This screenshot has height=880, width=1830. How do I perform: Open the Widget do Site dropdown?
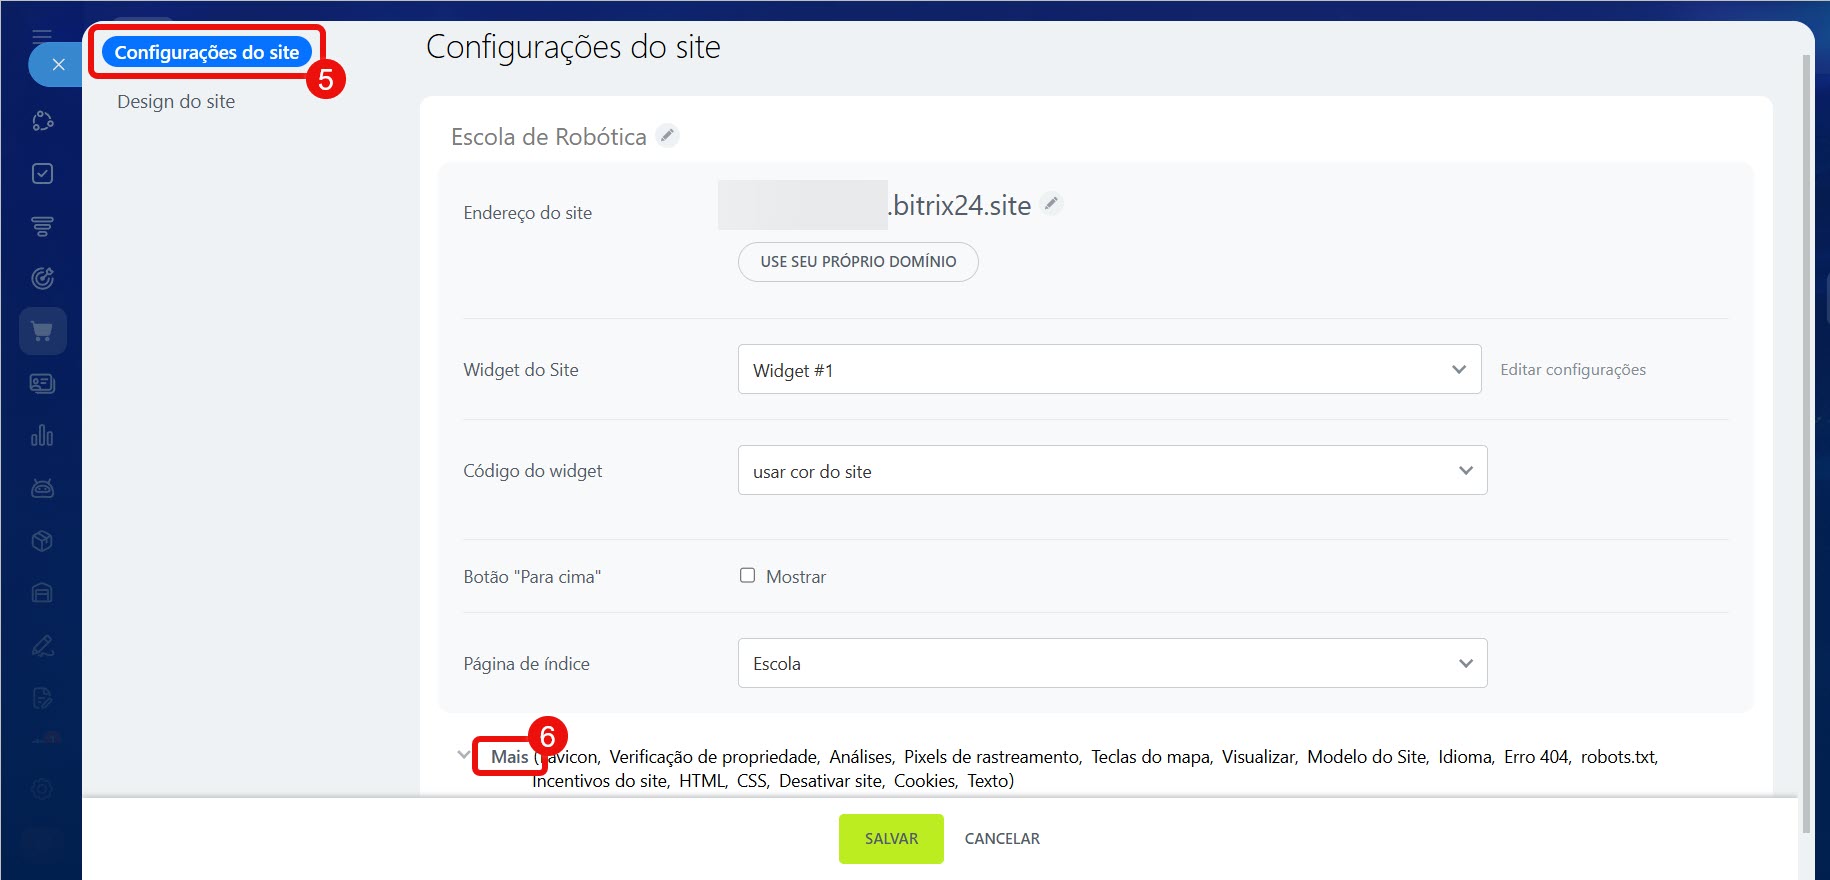coord(1109,370)
